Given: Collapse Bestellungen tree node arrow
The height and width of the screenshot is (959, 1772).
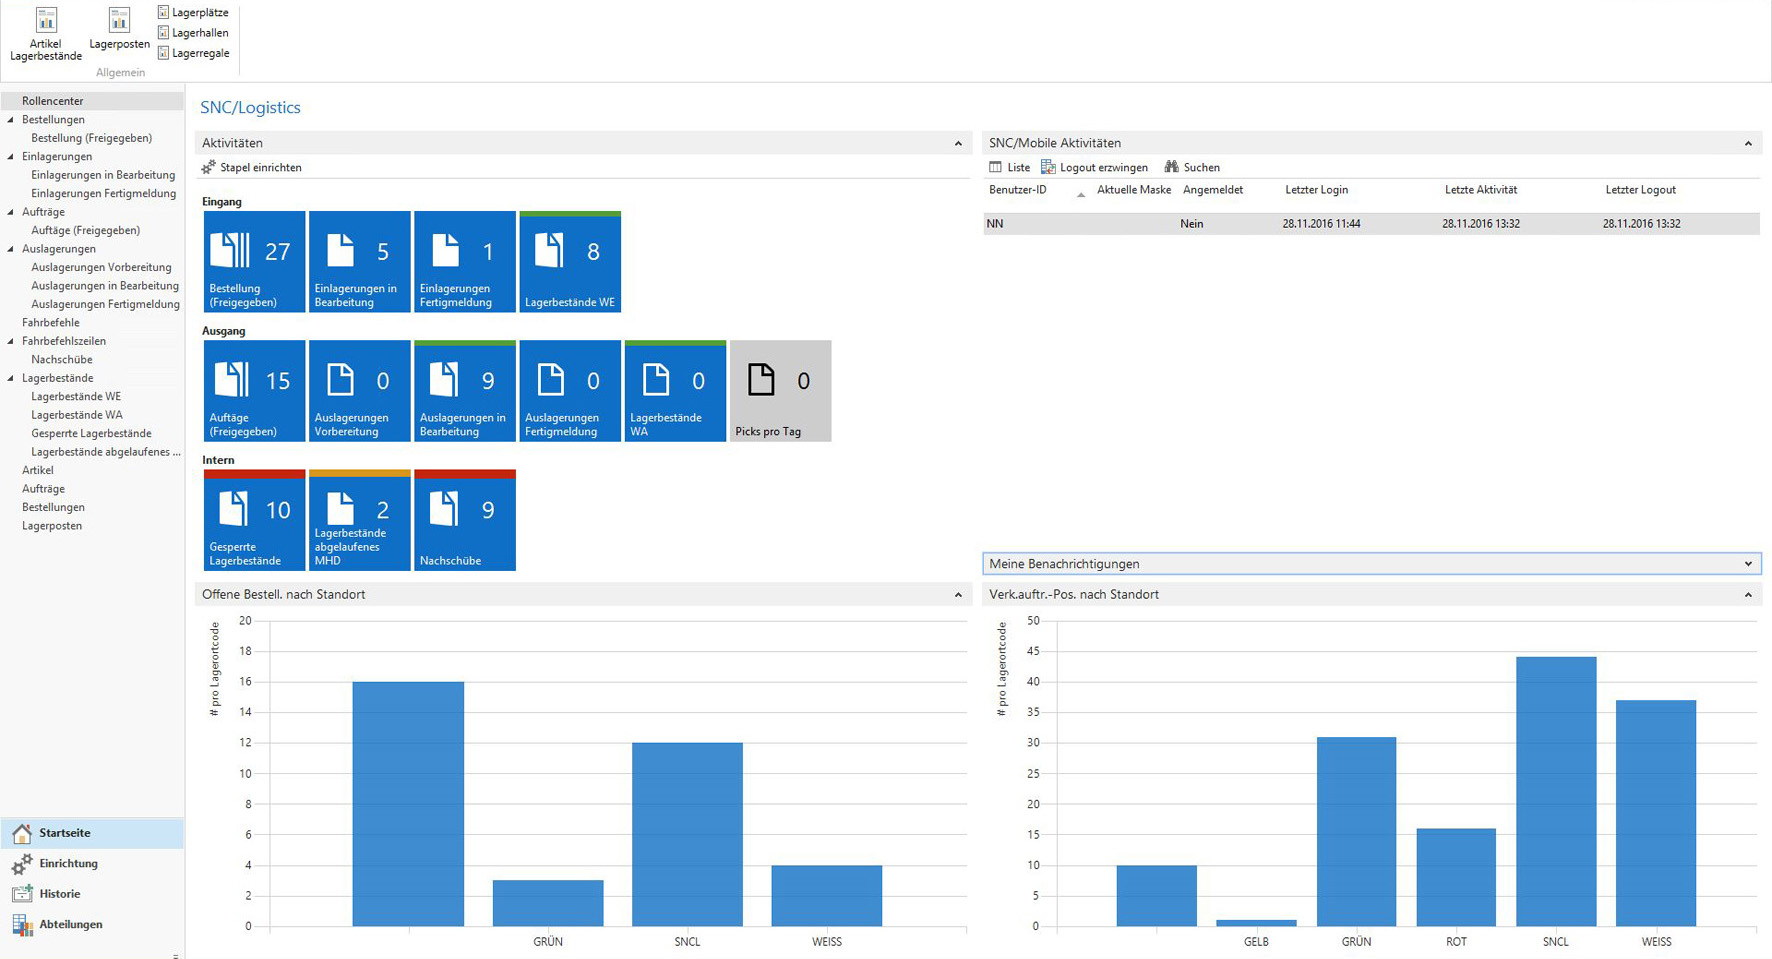Looking at the screenshot, I should click(x=11, y=119).
